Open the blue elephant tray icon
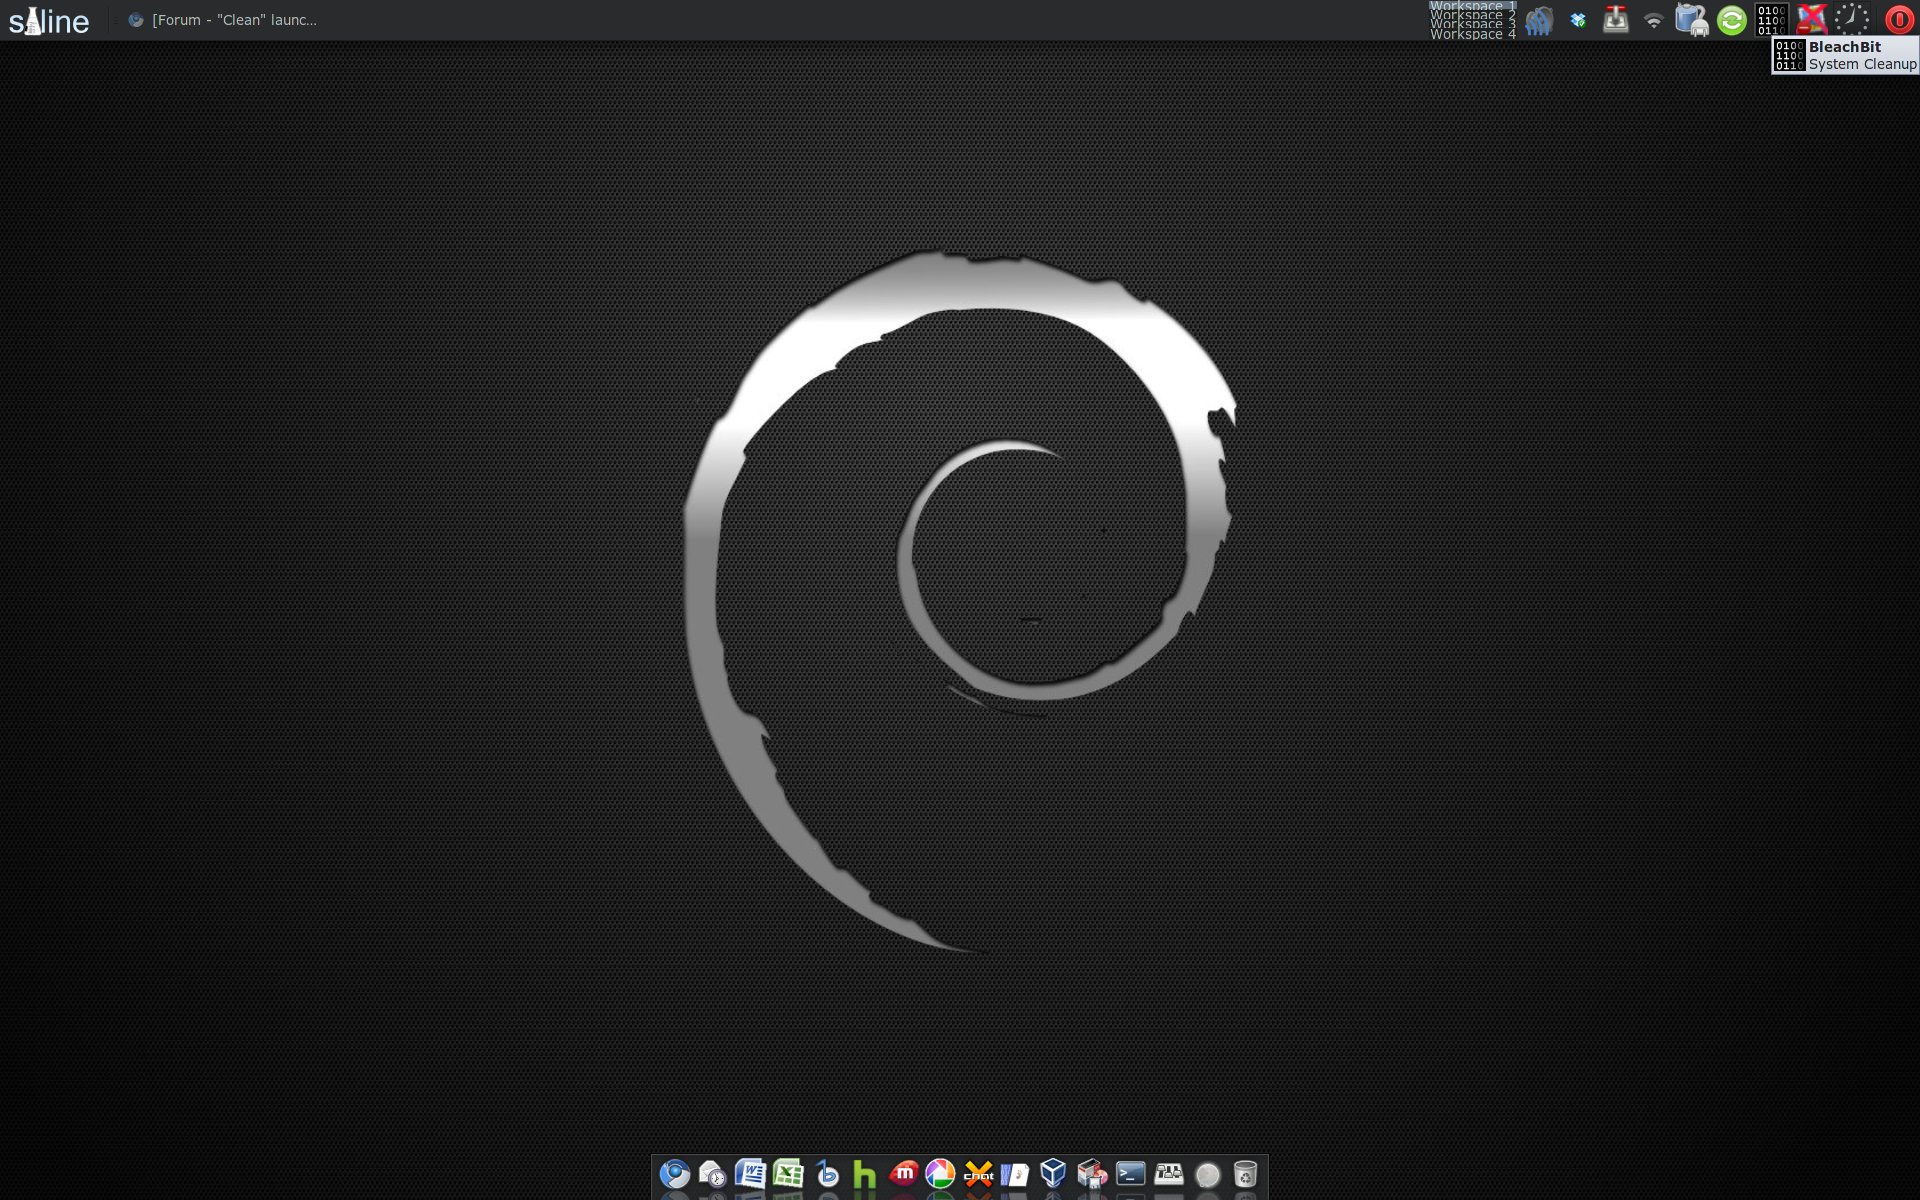Viewport: 1920px width, 1200px height. point(1539,20)
